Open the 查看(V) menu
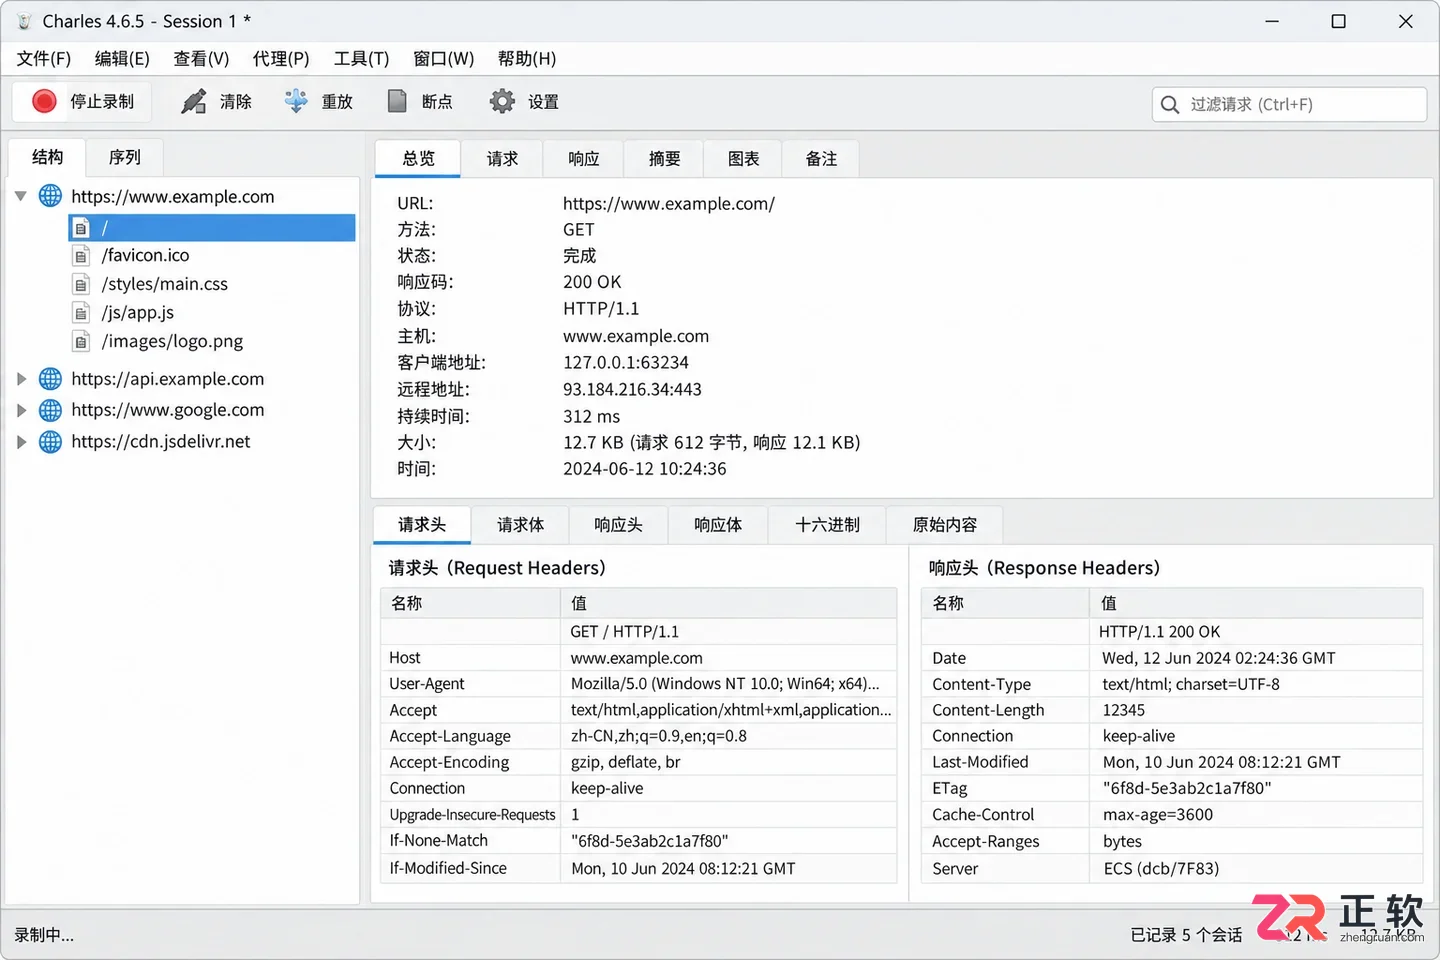The image size is (1440, 960). tap(201, 59)
